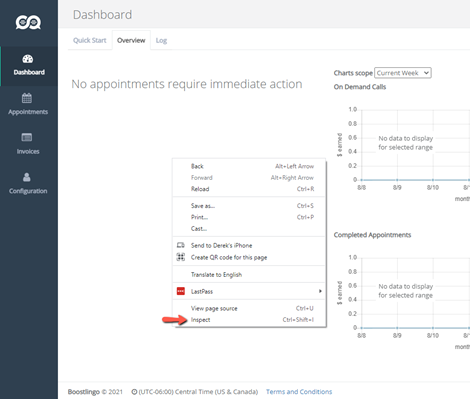Select the Overview tab
This screenshot has height=399, width=470.
pos(131,40)
